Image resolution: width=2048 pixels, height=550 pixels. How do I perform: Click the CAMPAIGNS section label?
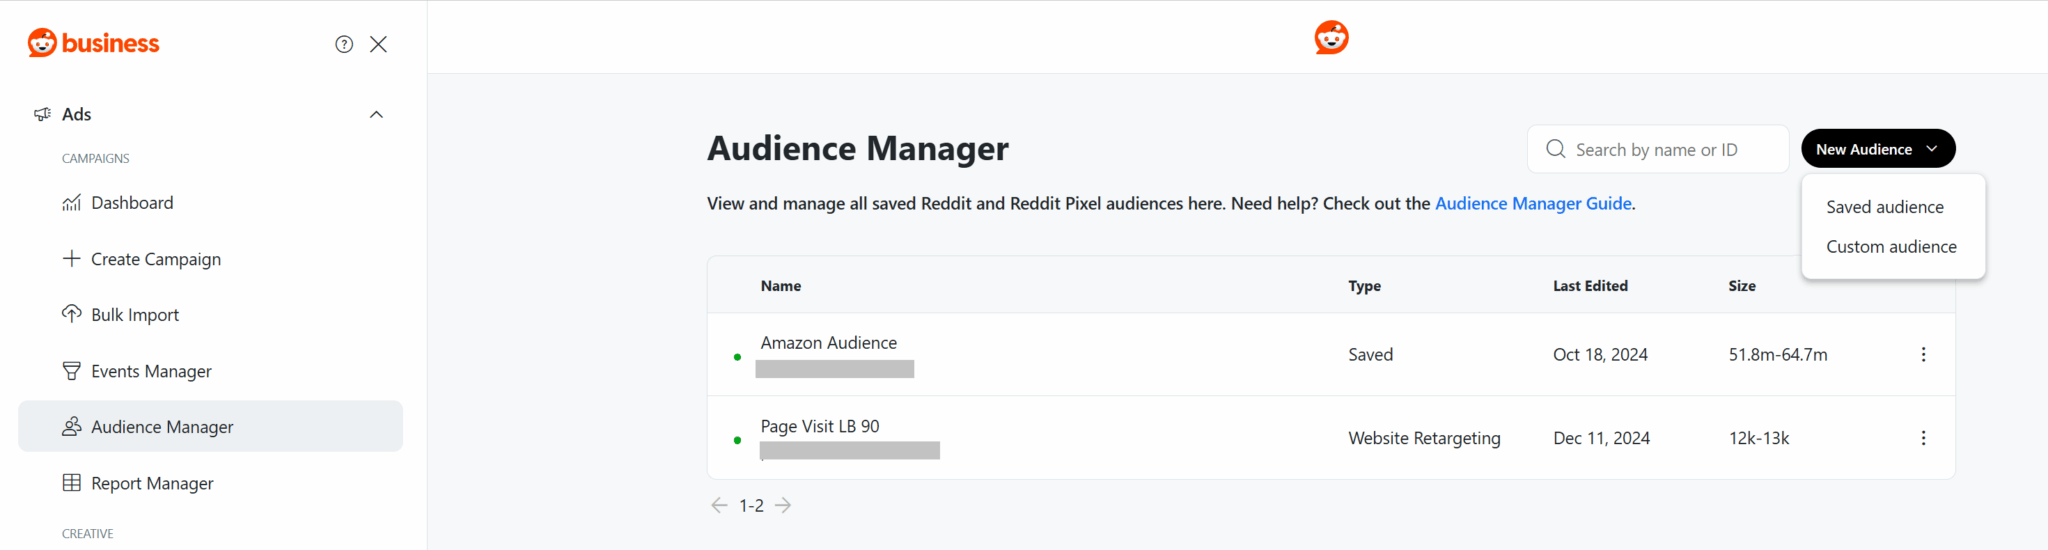[96, 159]
